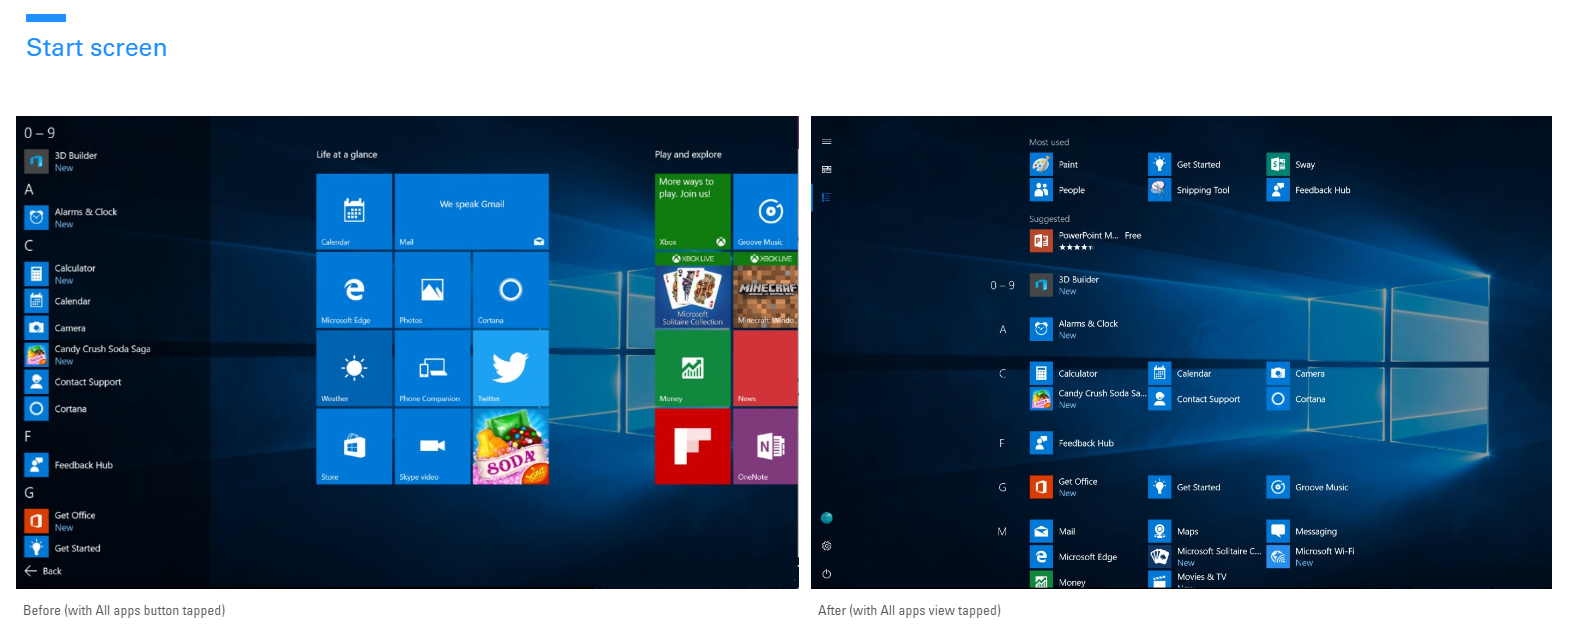
Task: Open Camera in After all-apps view
Action: click(x=1297, y=373)
